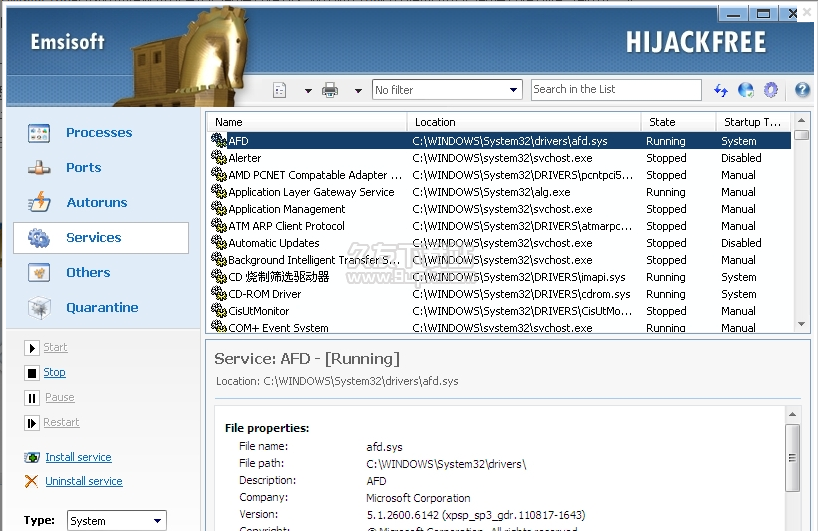Click the CD-ROM Driver row gear icon

point(219,293)
